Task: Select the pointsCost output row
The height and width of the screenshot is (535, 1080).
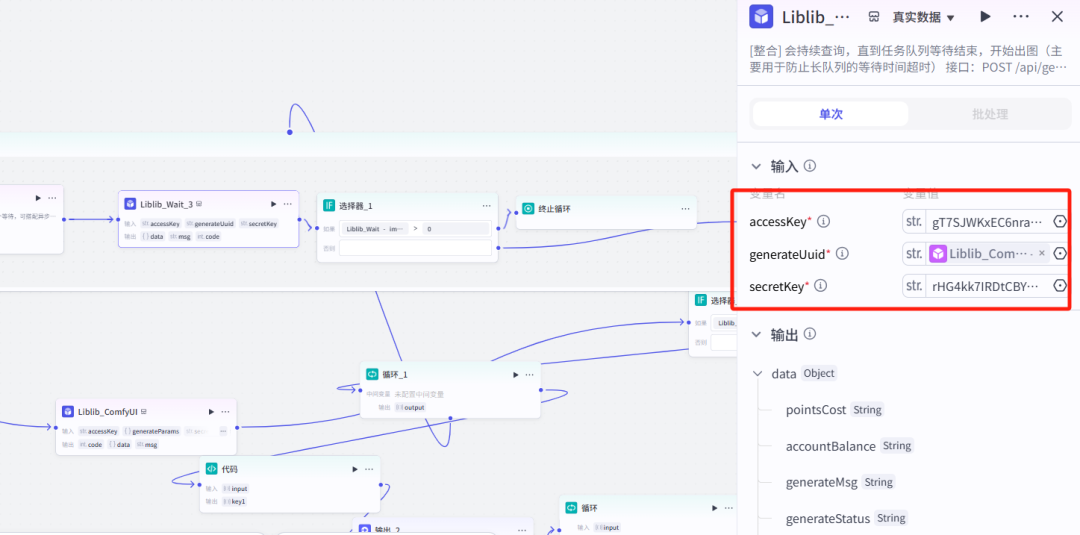Action: (833, 410)
